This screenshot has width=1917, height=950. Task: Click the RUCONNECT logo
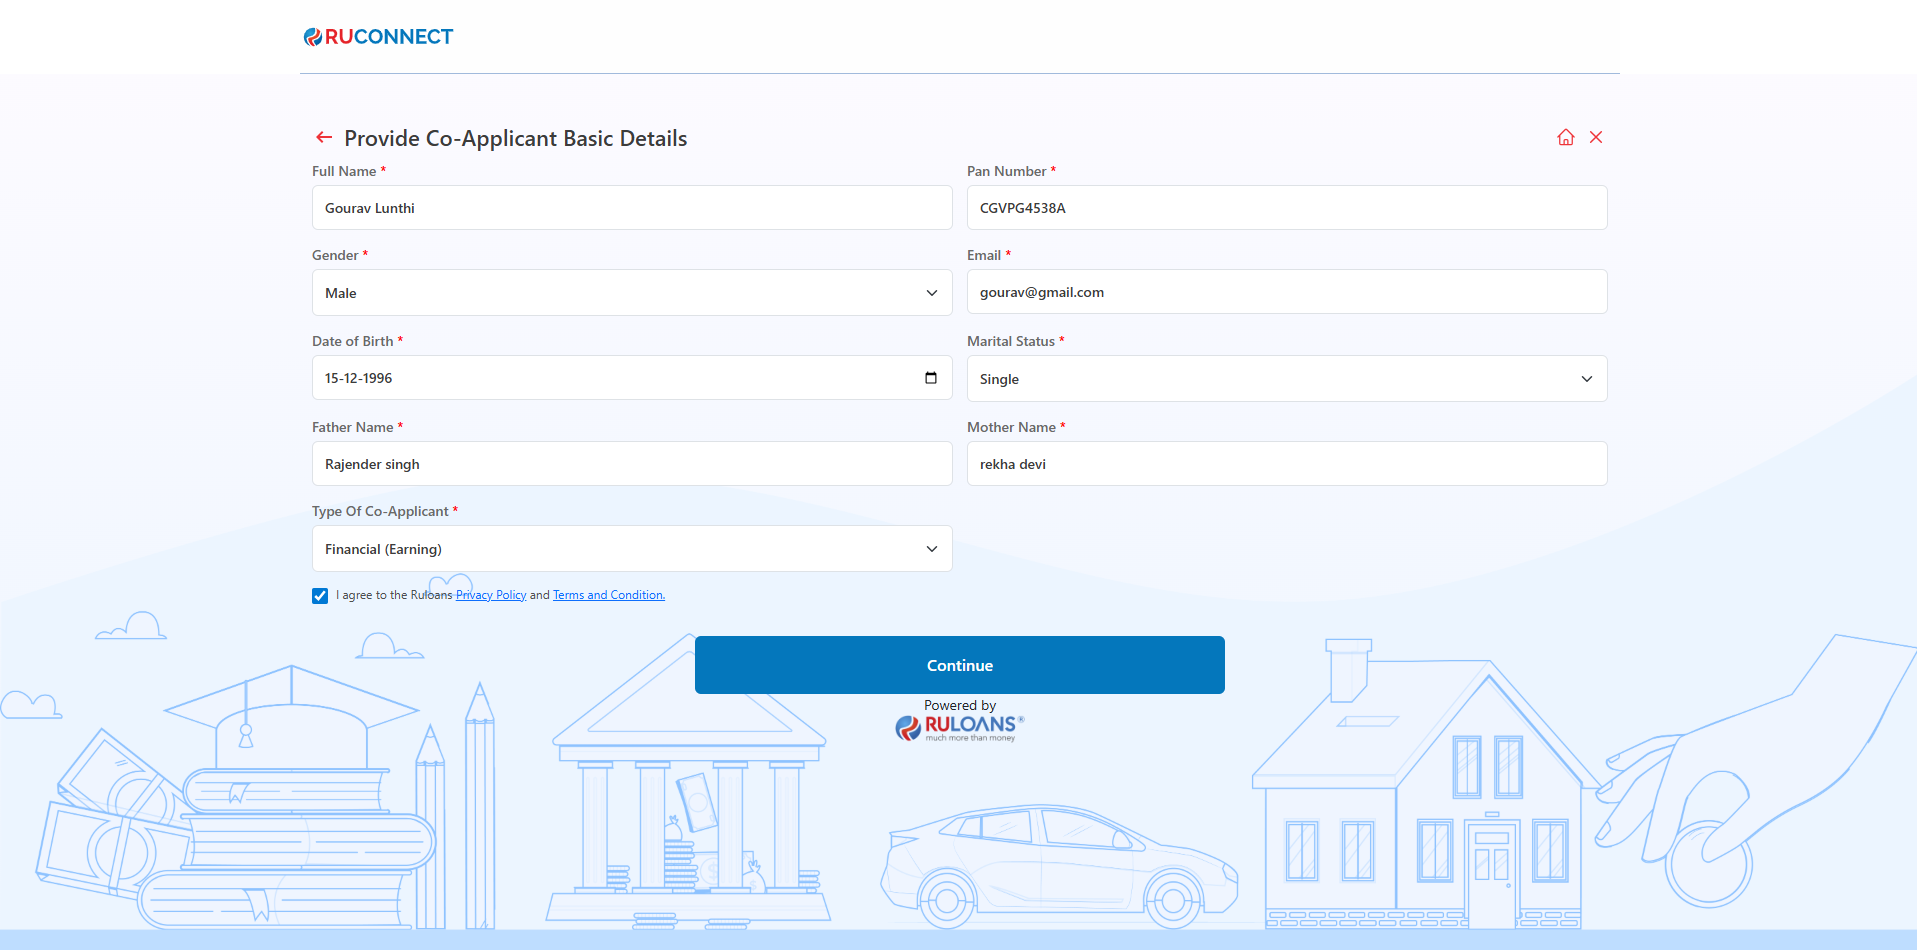pyautogui.click(x=379, y=37)
